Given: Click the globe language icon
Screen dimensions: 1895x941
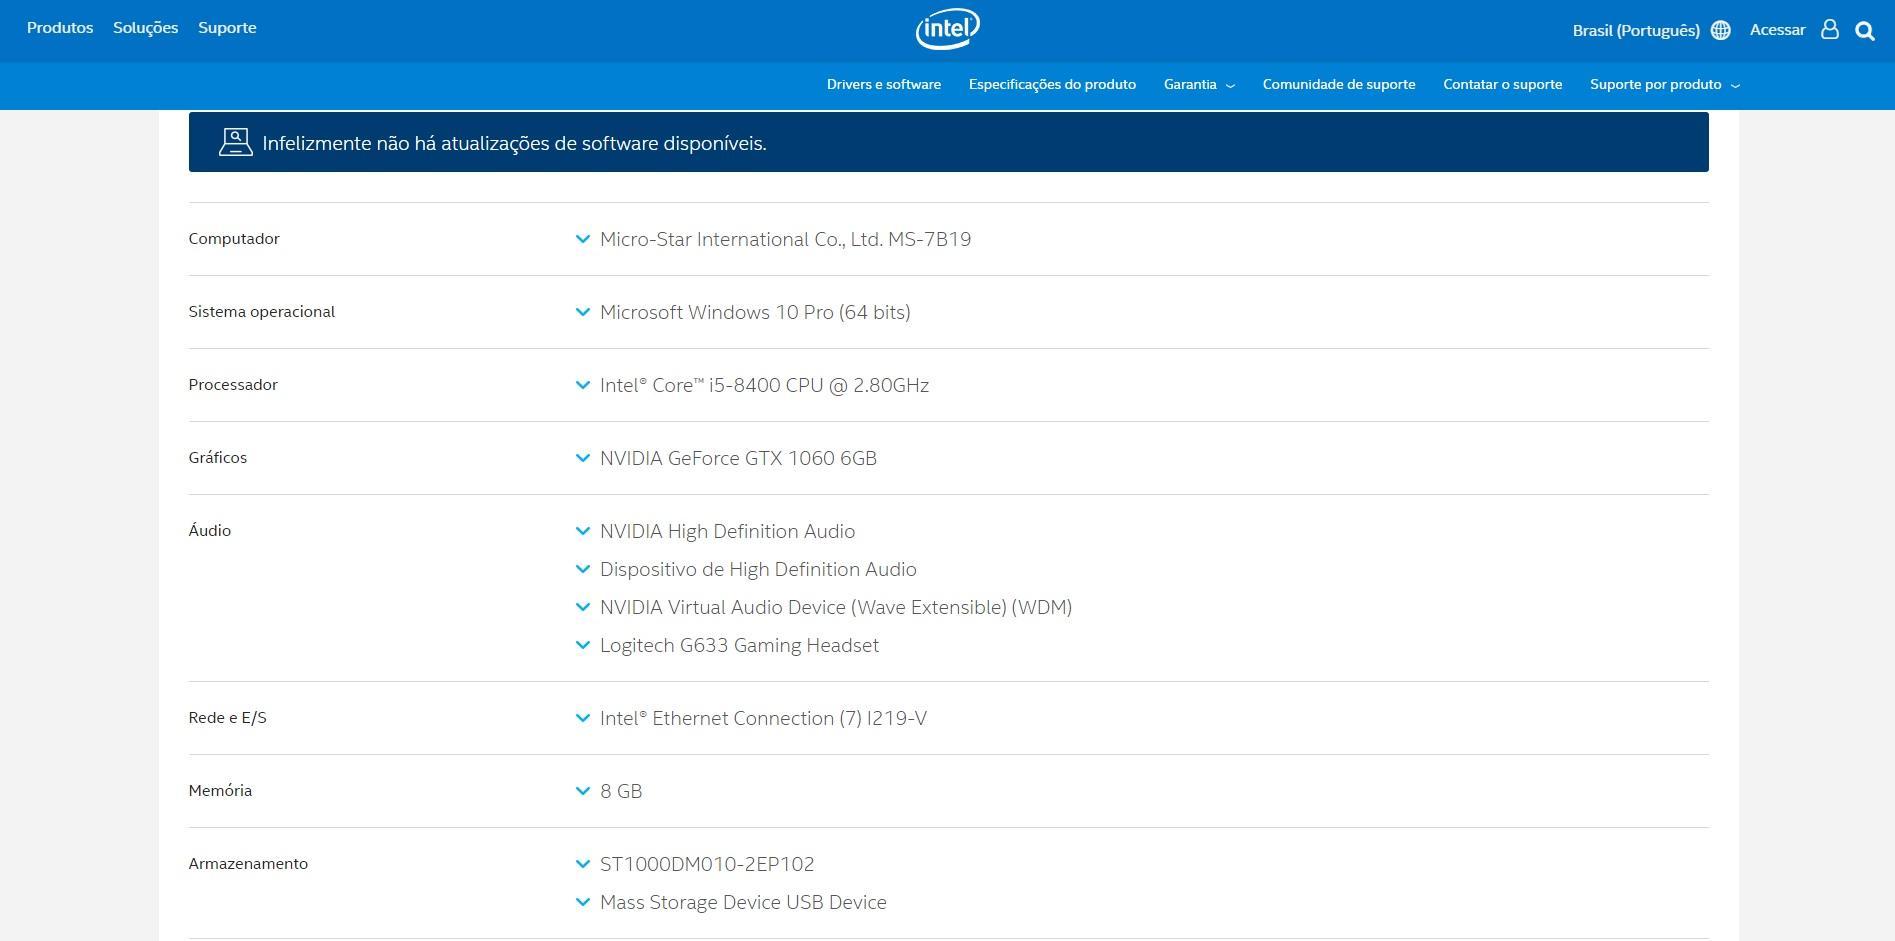Looking at the screenshot, I should tap(1720, 31).
